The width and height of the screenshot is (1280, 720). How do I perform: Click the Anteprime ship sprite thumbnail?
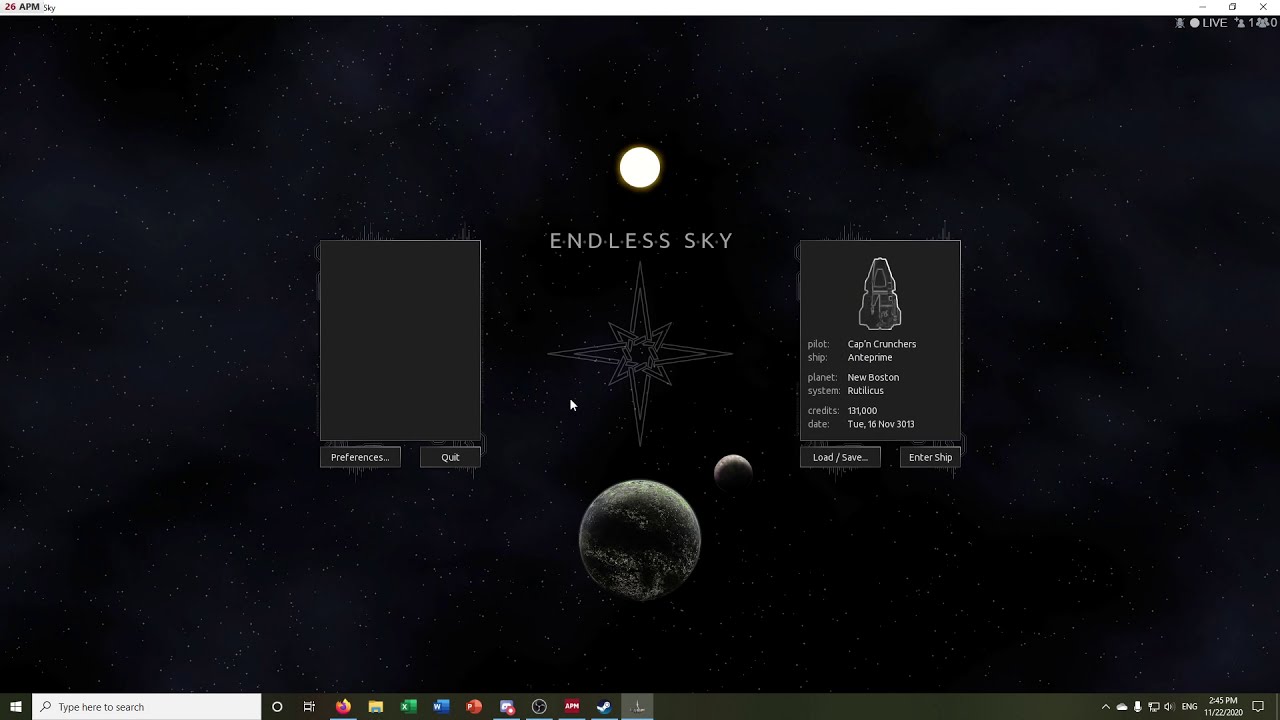pos(880,294)
